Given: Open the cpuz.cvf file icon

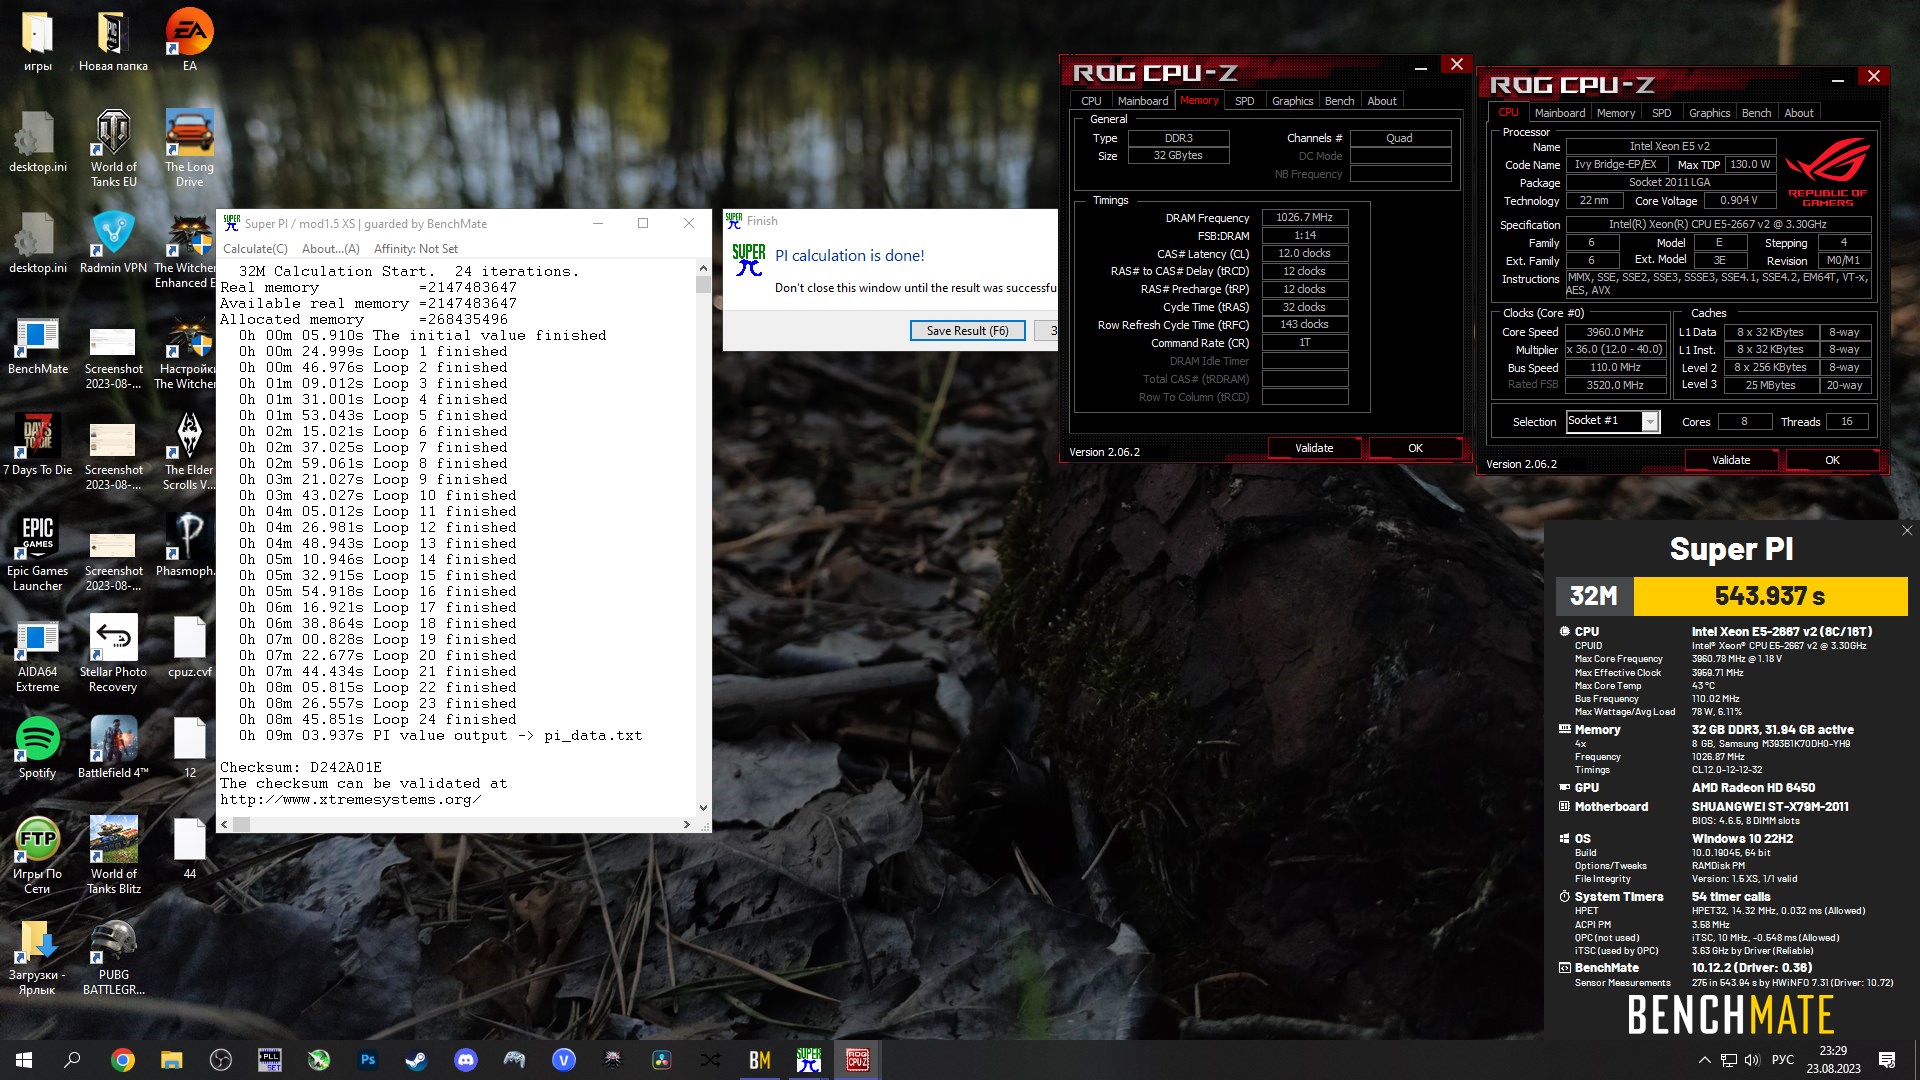Looking at the screenshot, I should tap(189, 647).
